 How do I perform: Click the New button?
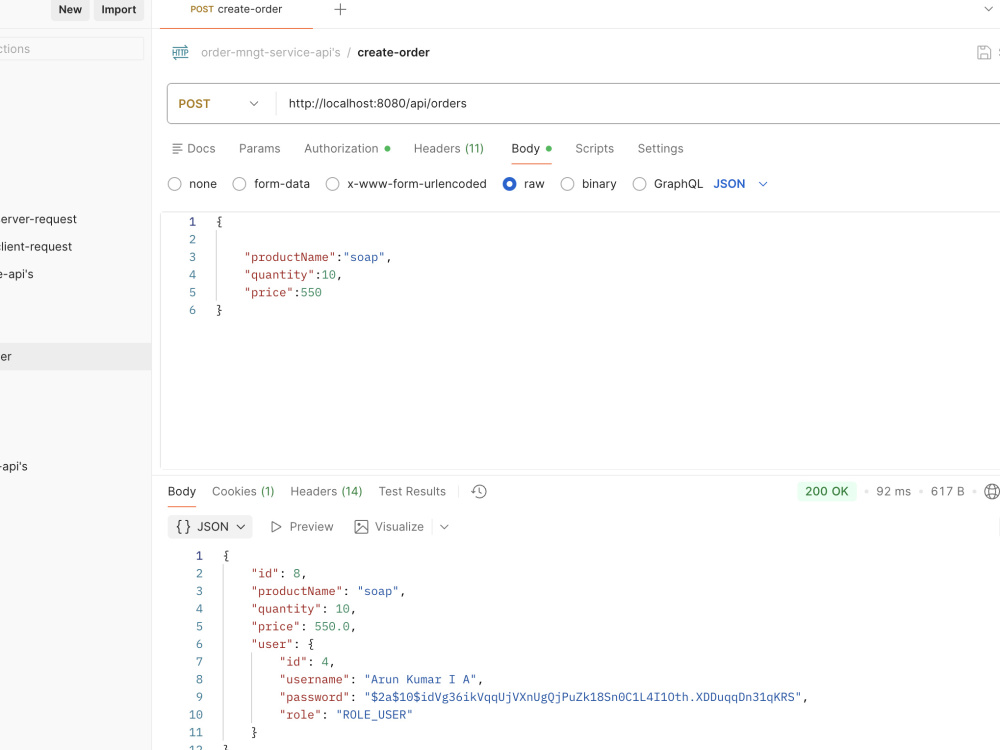[70, 10]
